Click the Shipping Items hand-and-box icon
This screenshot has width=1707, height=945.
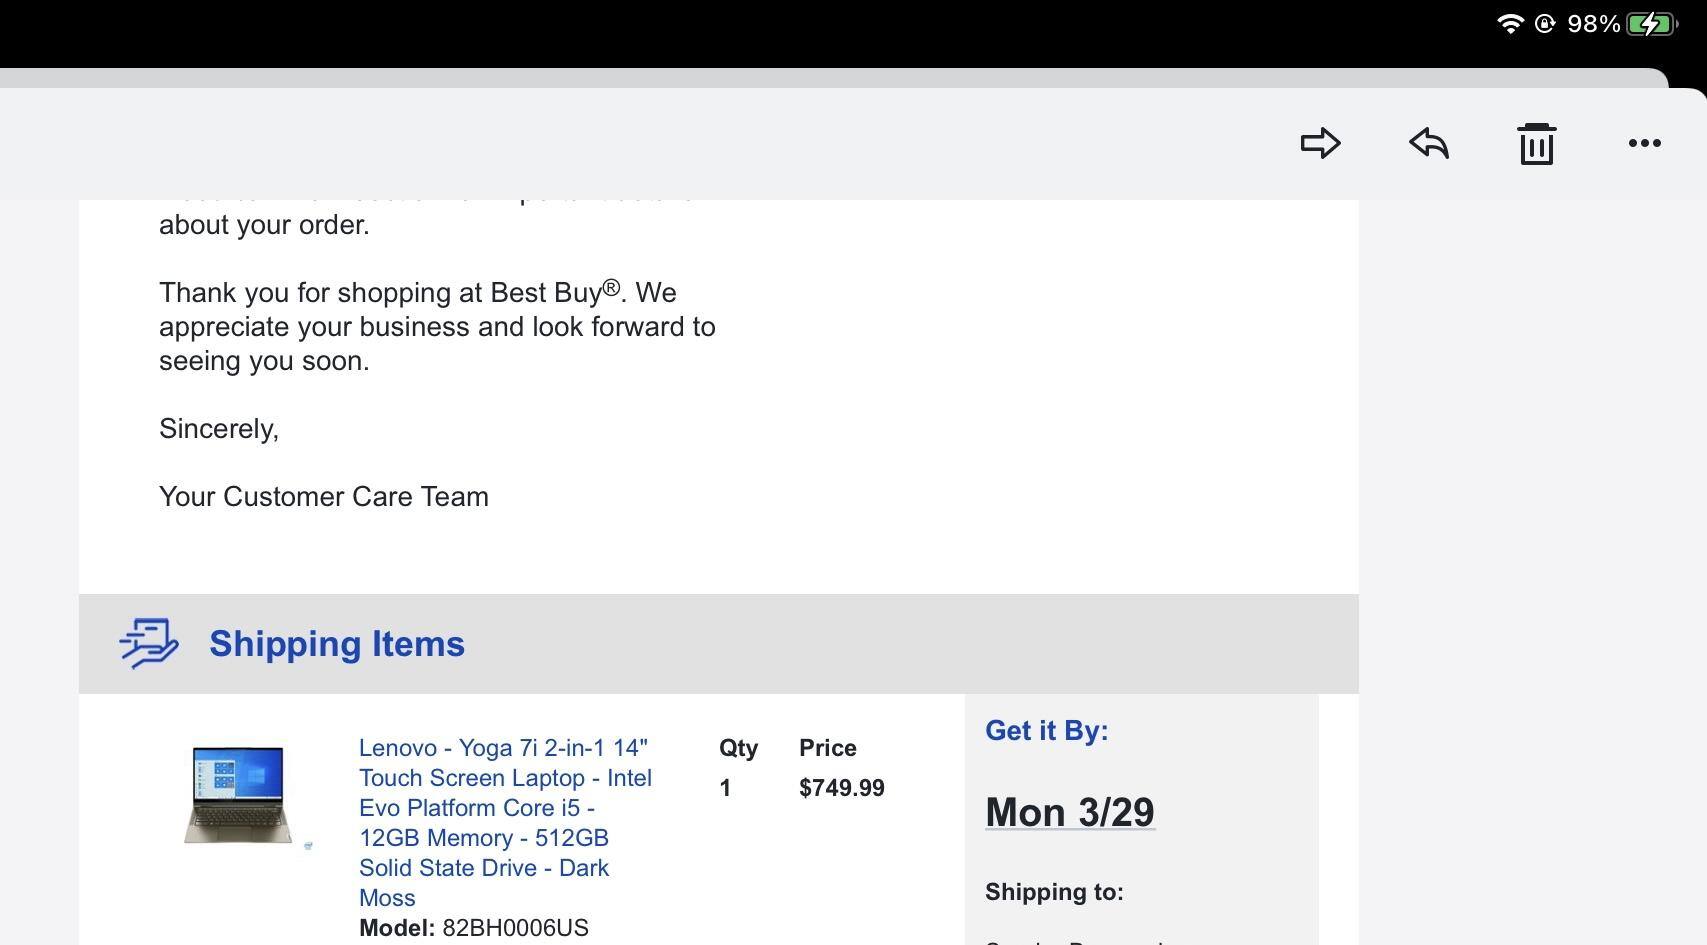pos(149,643)
